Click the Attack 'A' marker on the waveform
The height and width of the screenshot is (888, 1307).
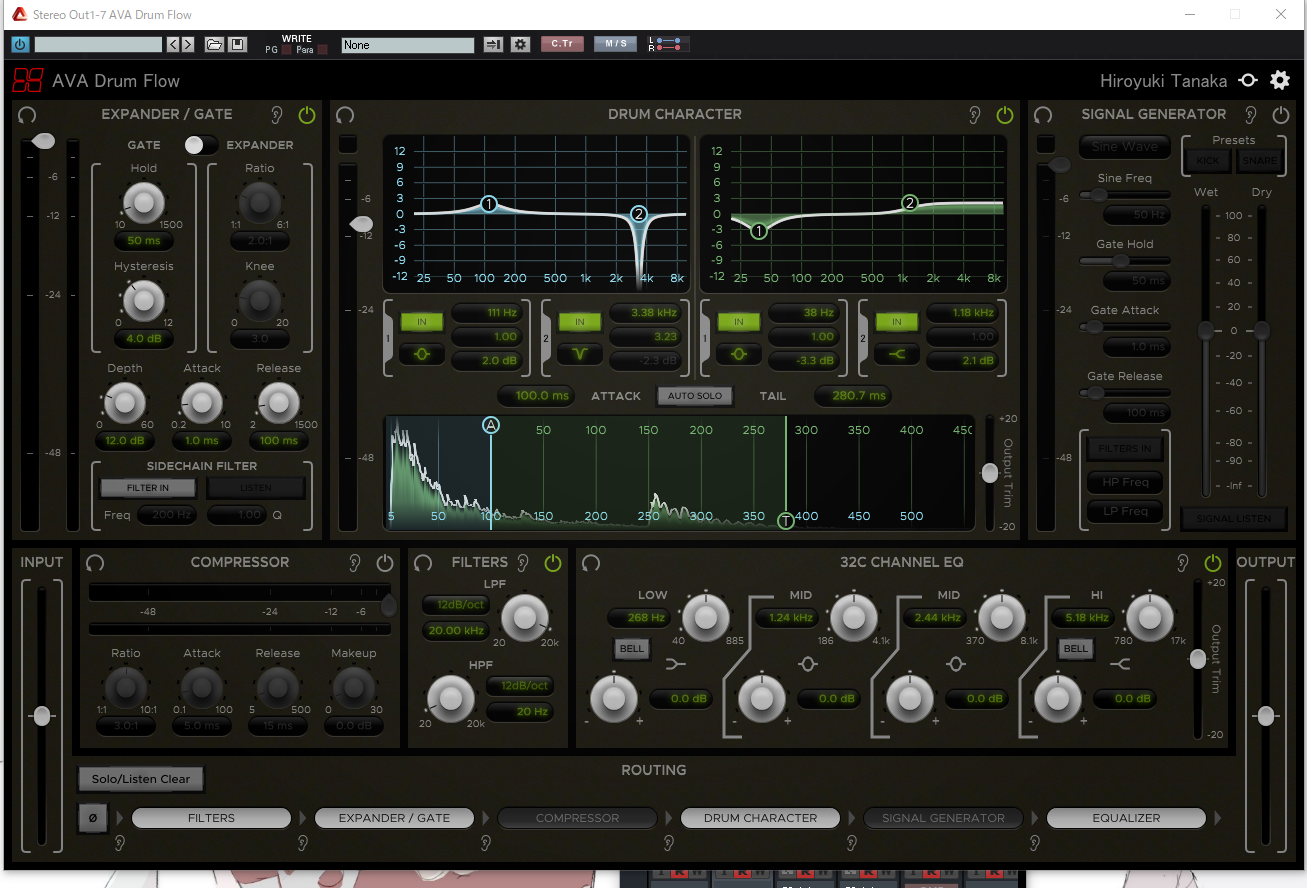coord(491,425)
